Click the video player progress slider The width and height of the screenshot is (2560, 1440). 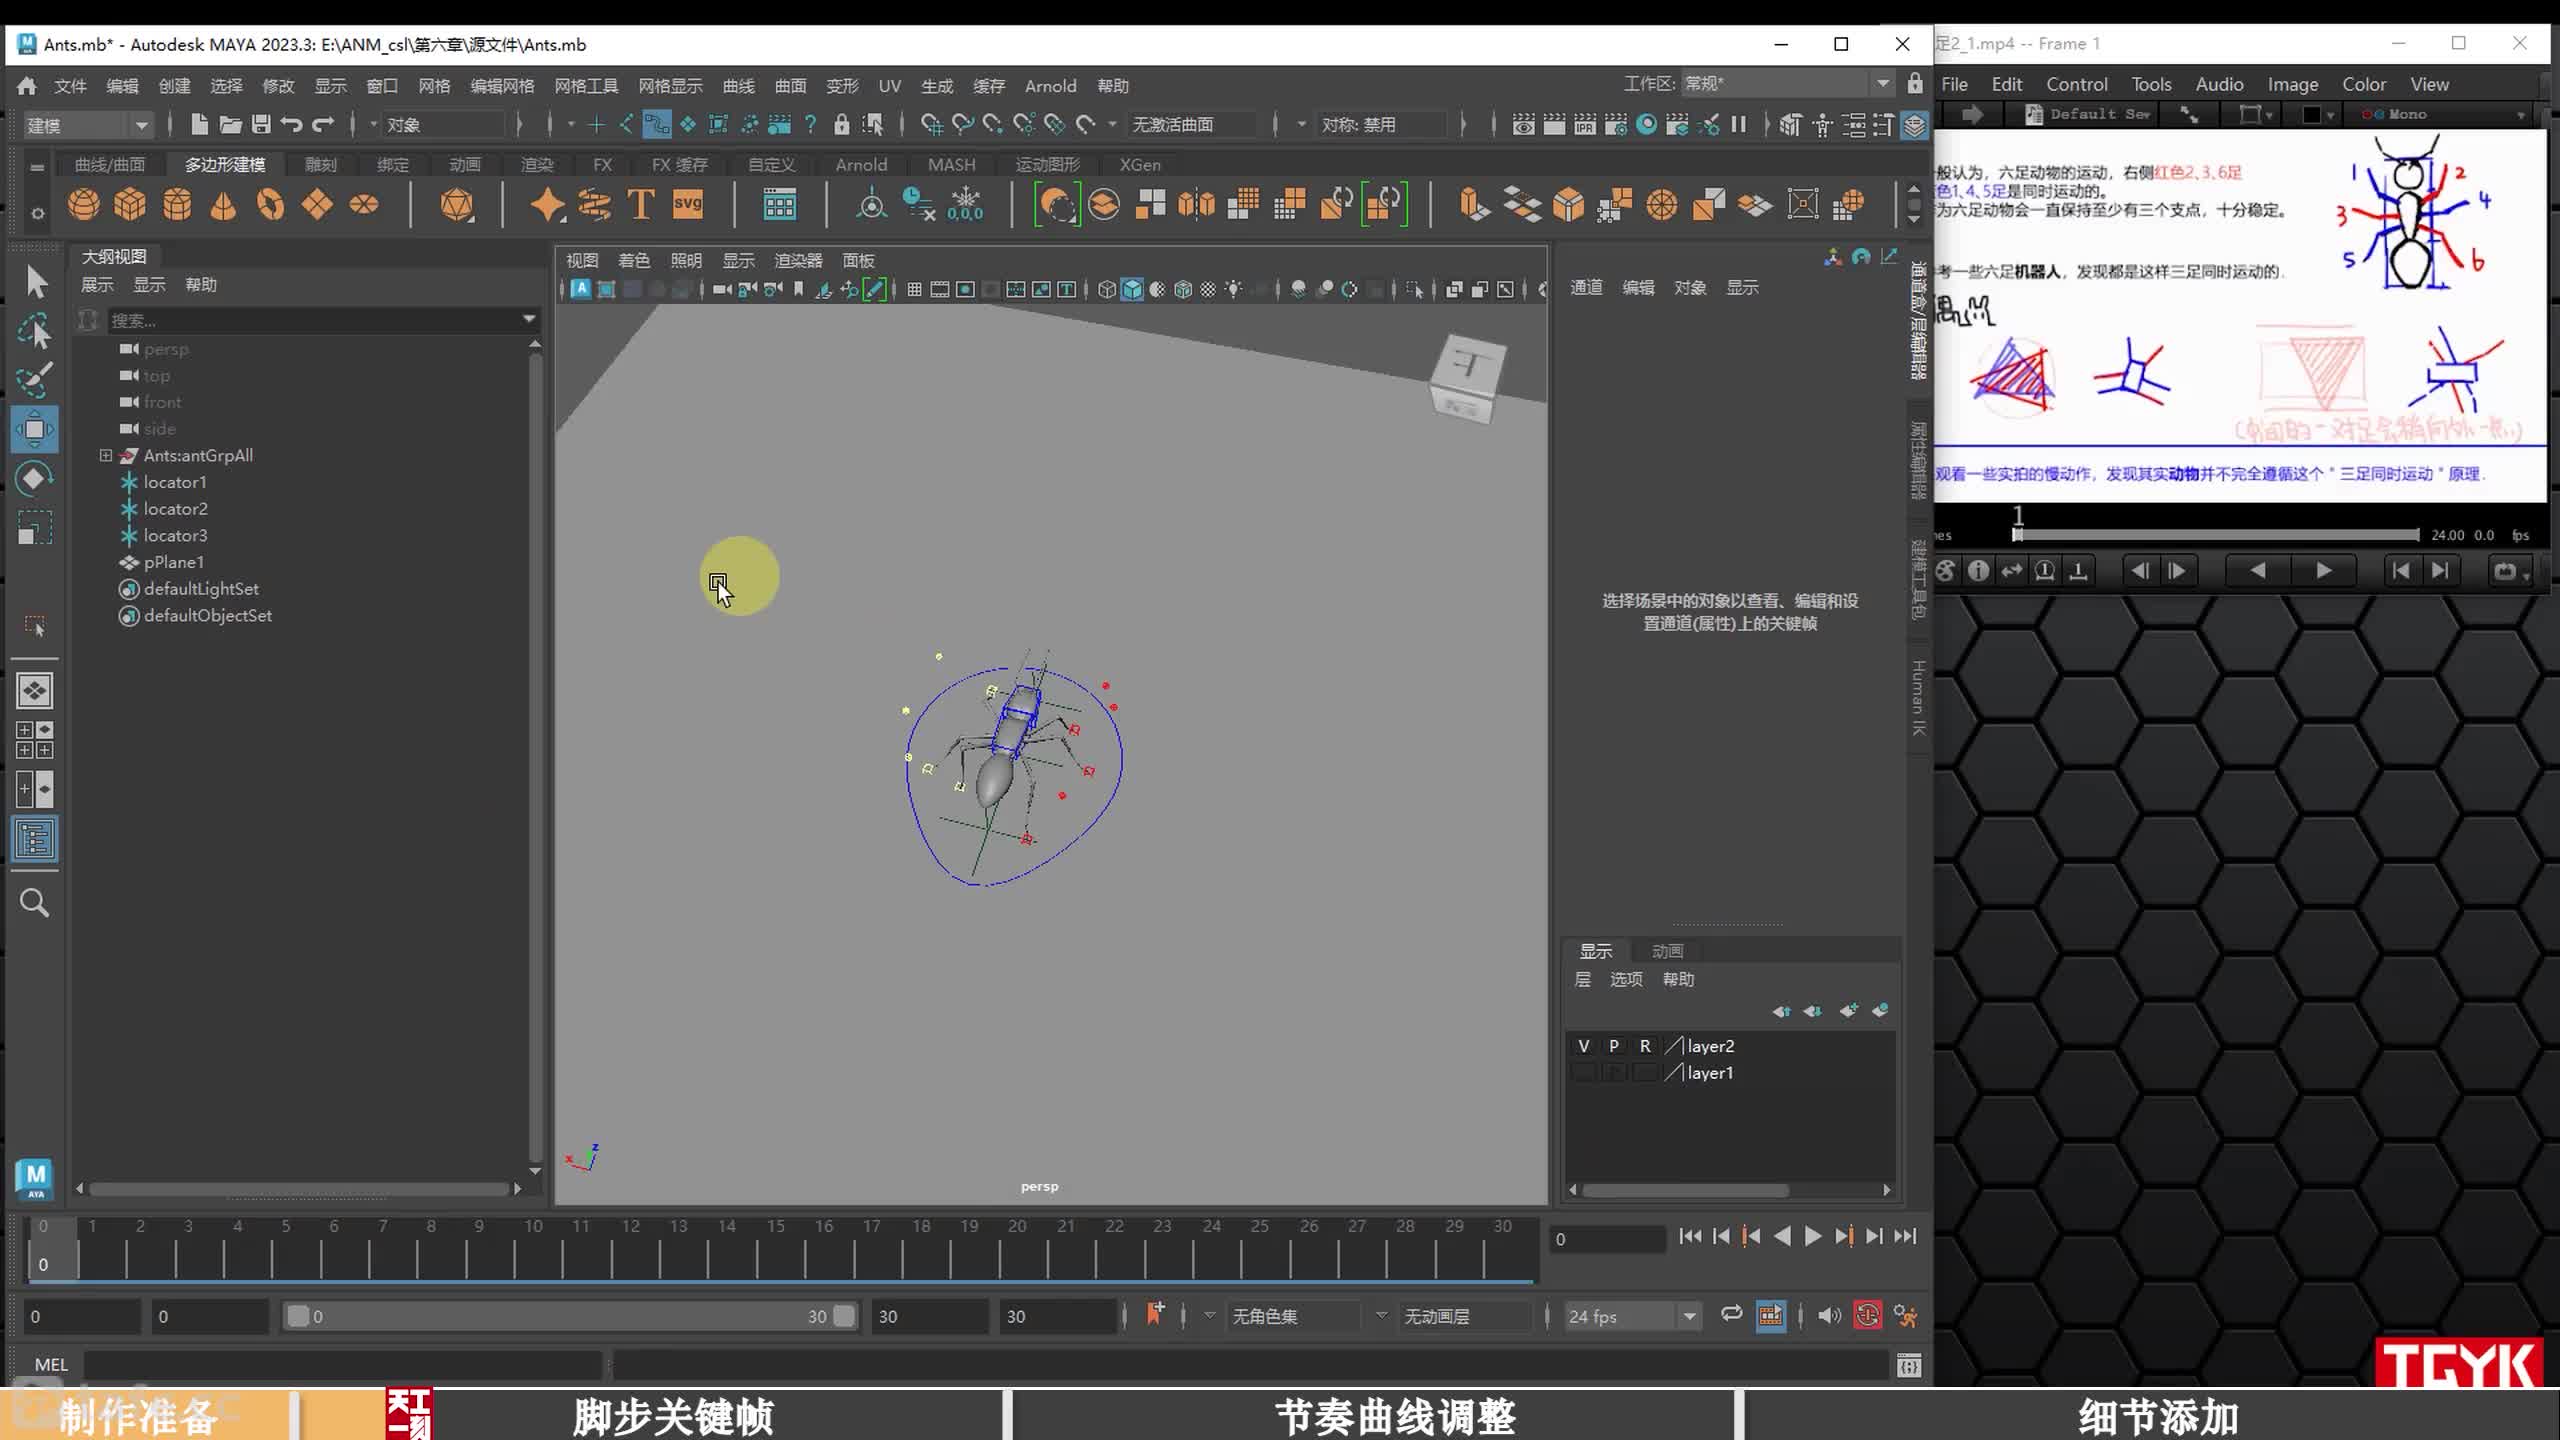pos(2216,535)
